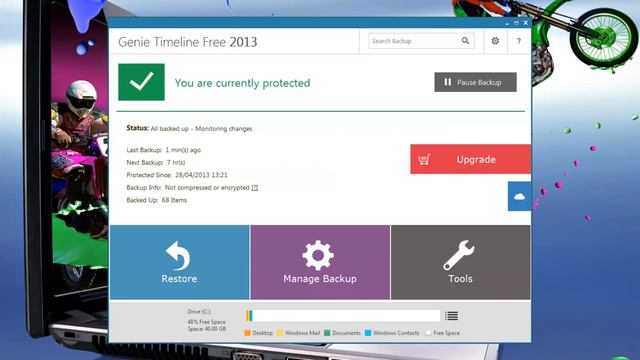Screen dimensions: 640x360
Task: Click the 'Drive (C:)' label
Action: (x=199, y=311)
